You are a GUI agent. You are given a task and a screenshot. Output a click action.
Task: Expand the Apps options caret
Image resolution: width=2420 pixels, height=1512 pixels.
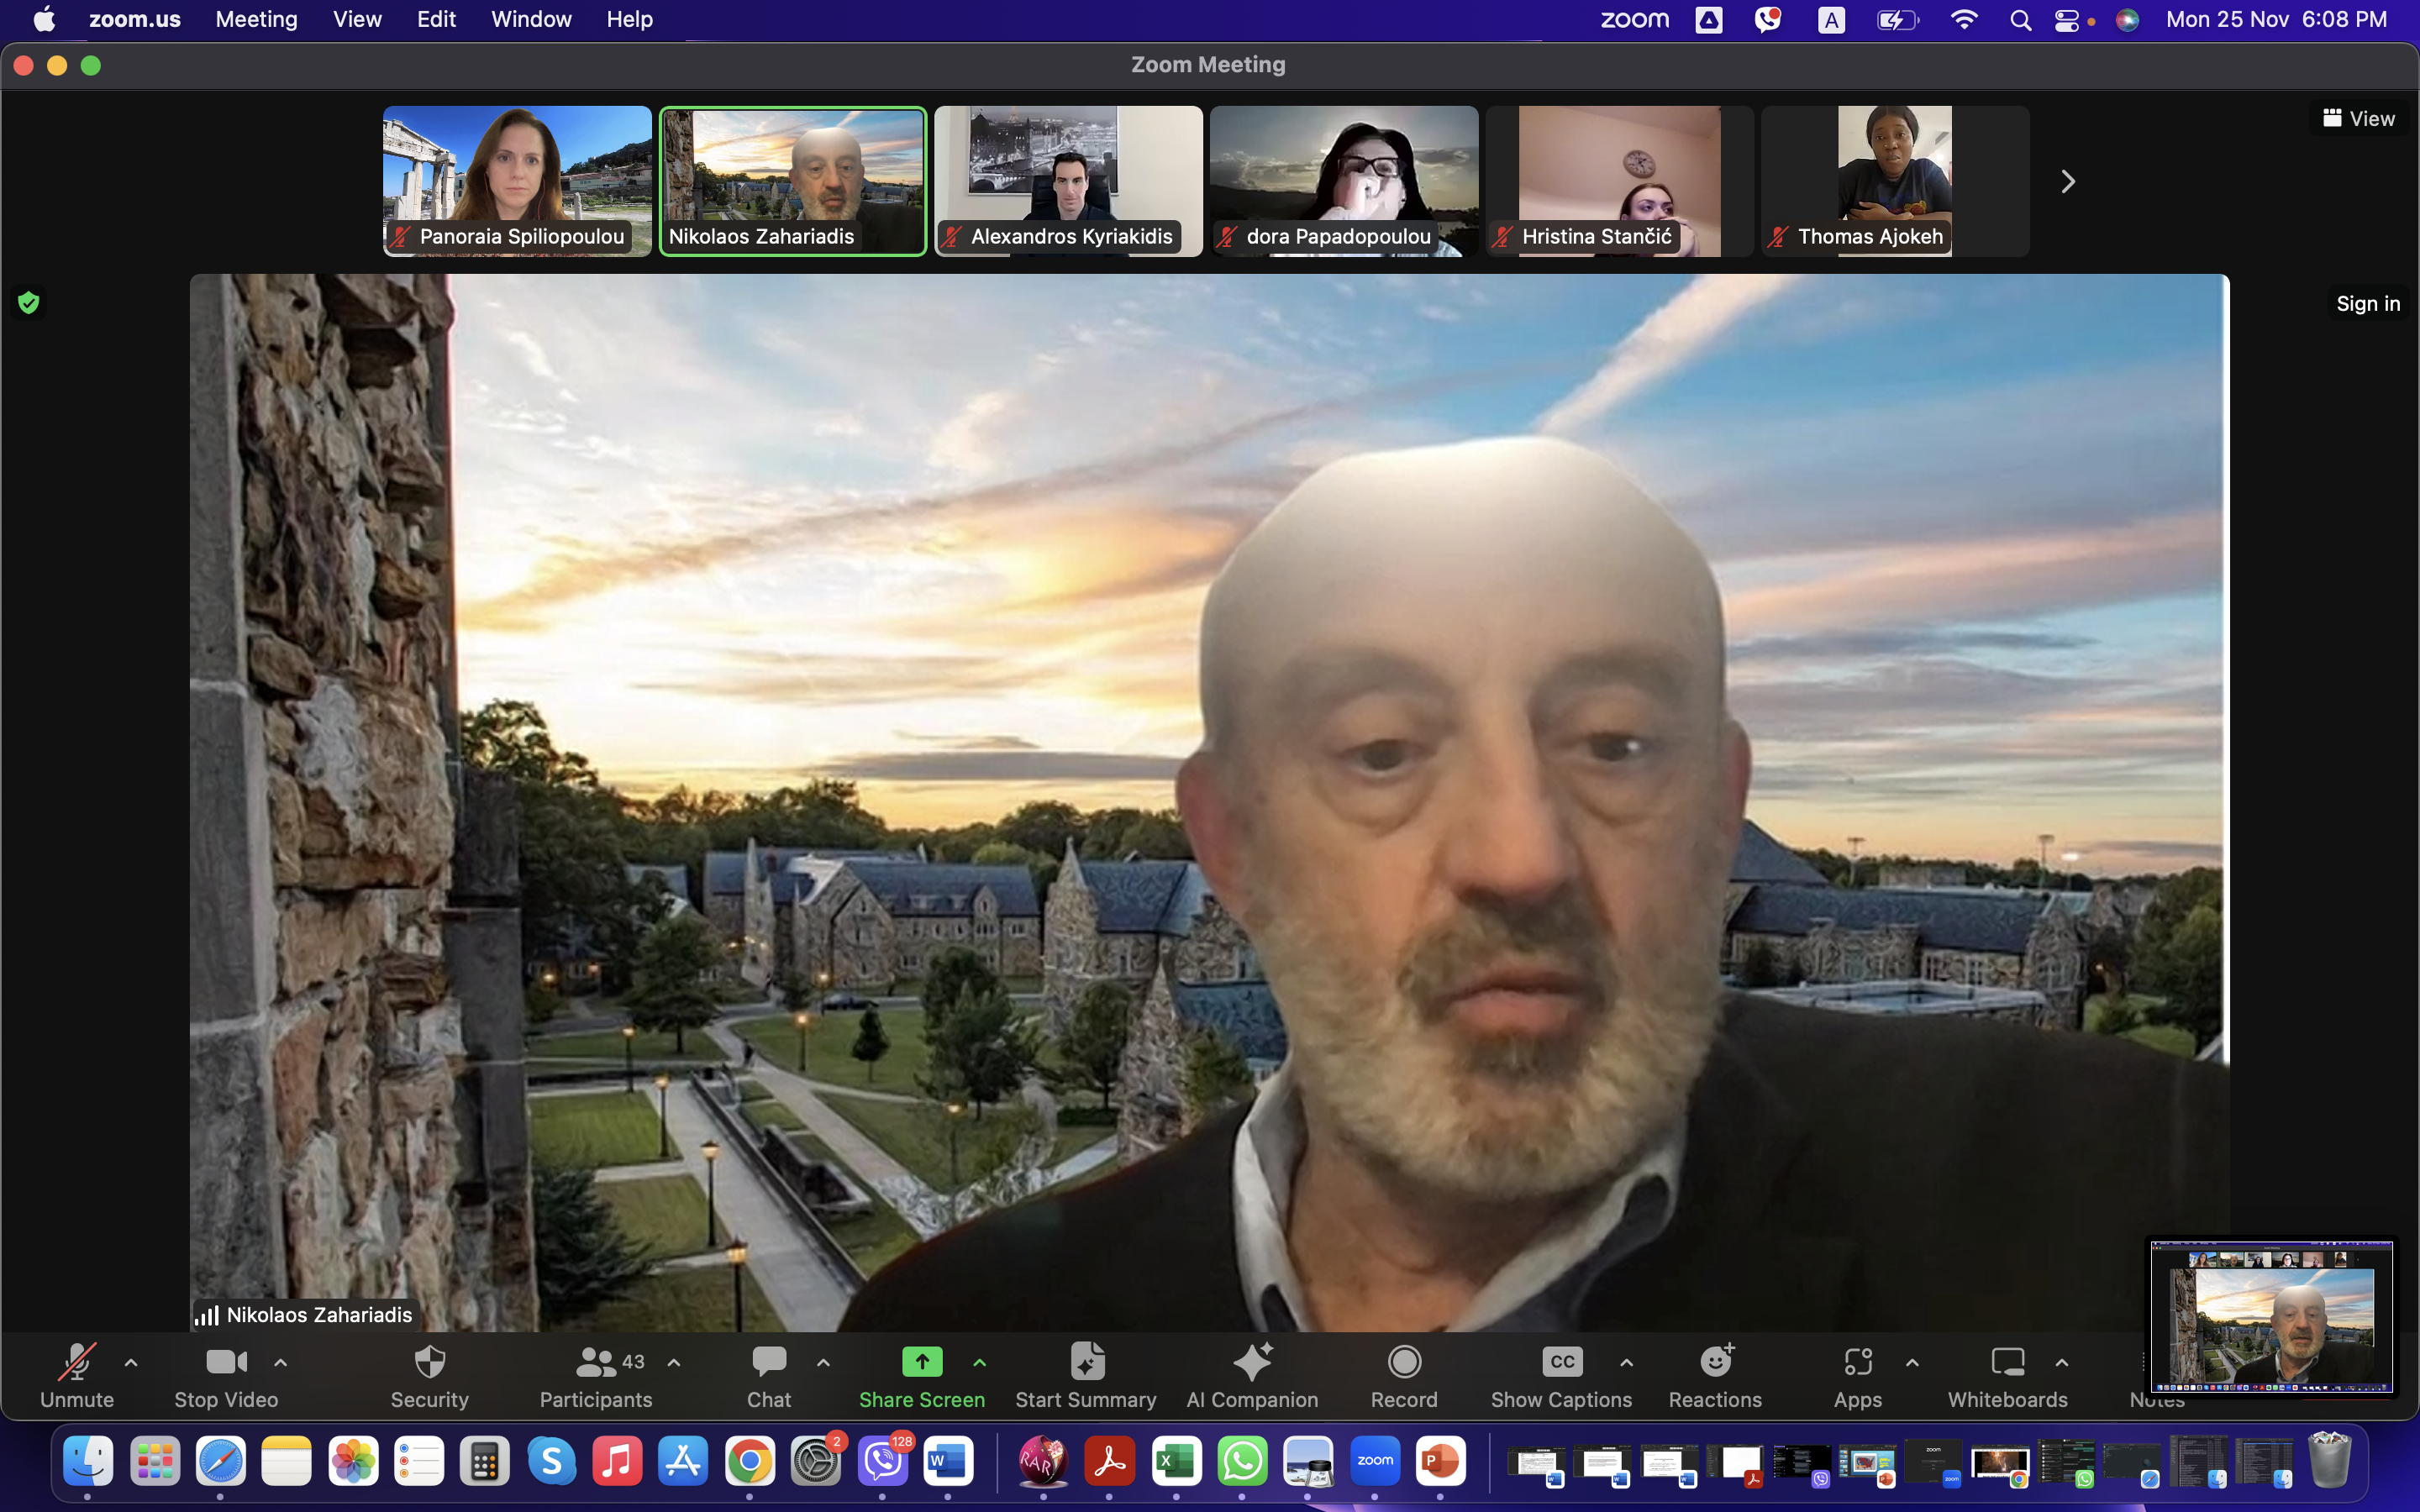click(x=1912, y=1362)
